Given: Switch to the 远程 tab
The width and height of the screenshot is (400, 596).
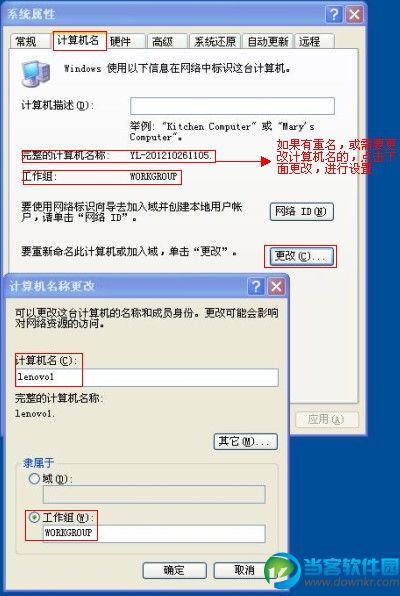Looking at the screenshot, I should point(314,41).
